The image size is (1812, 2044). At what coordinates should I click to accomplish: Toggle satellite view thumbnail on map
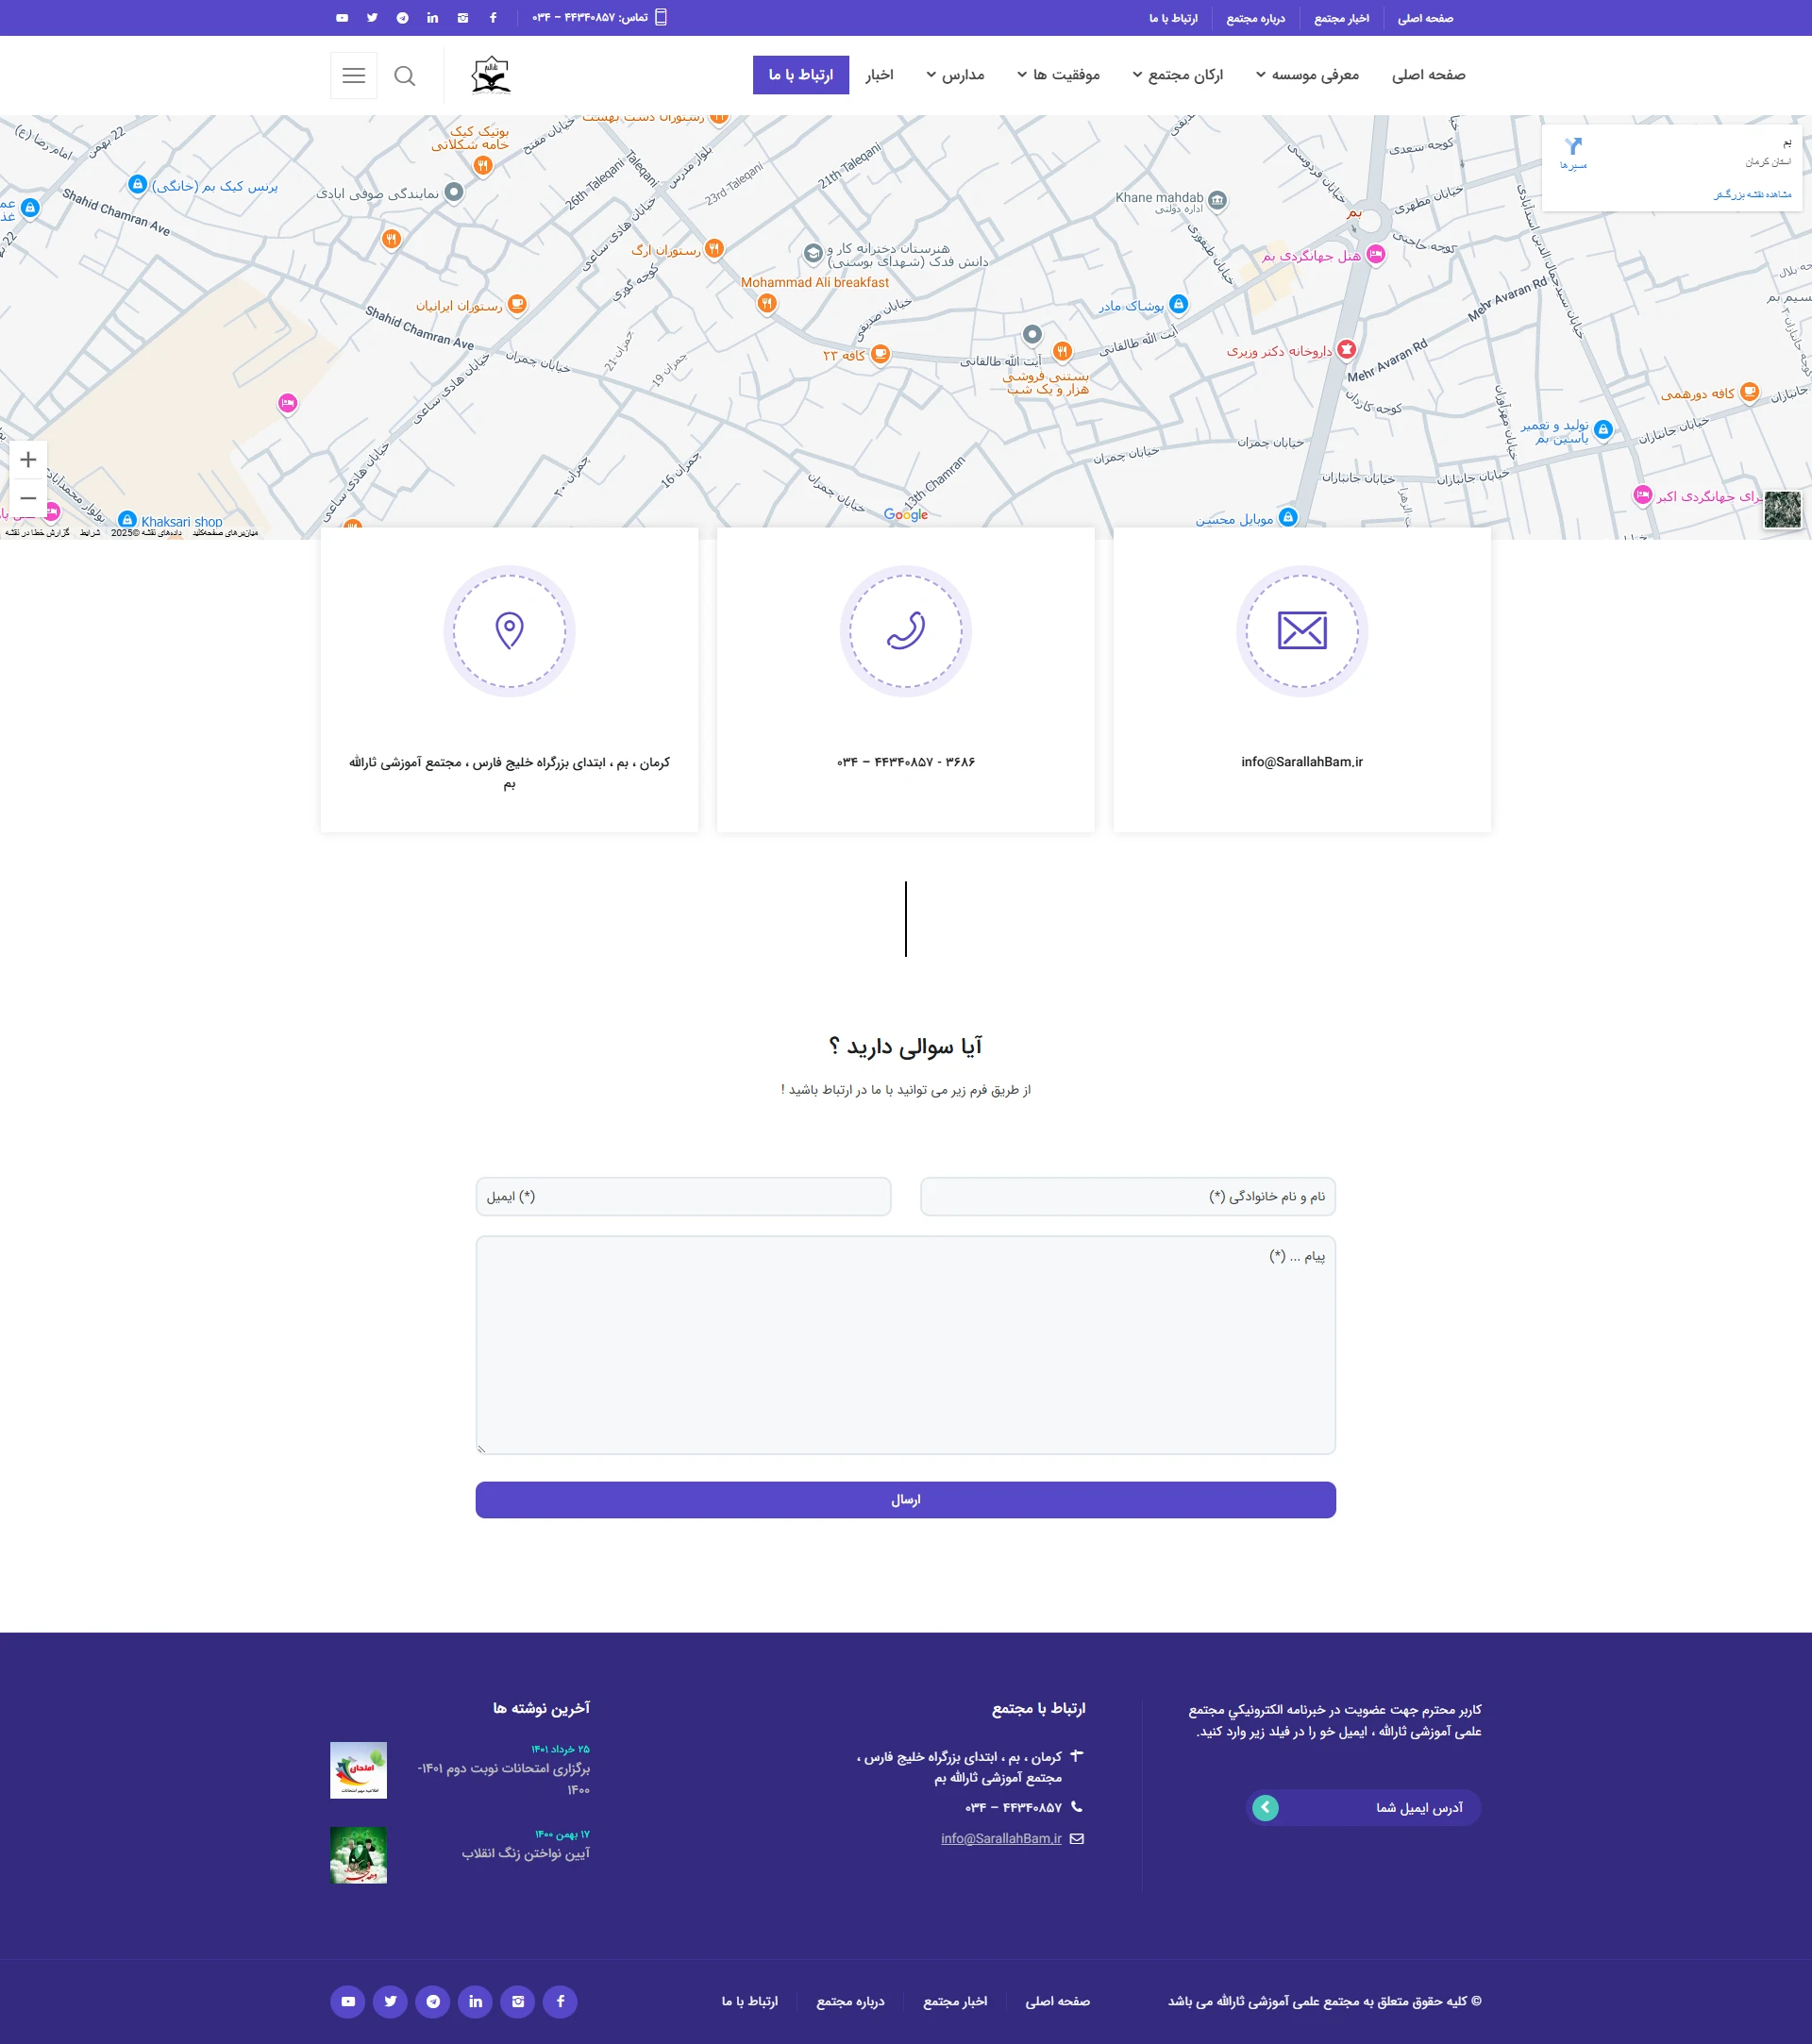click(1782, 510)
